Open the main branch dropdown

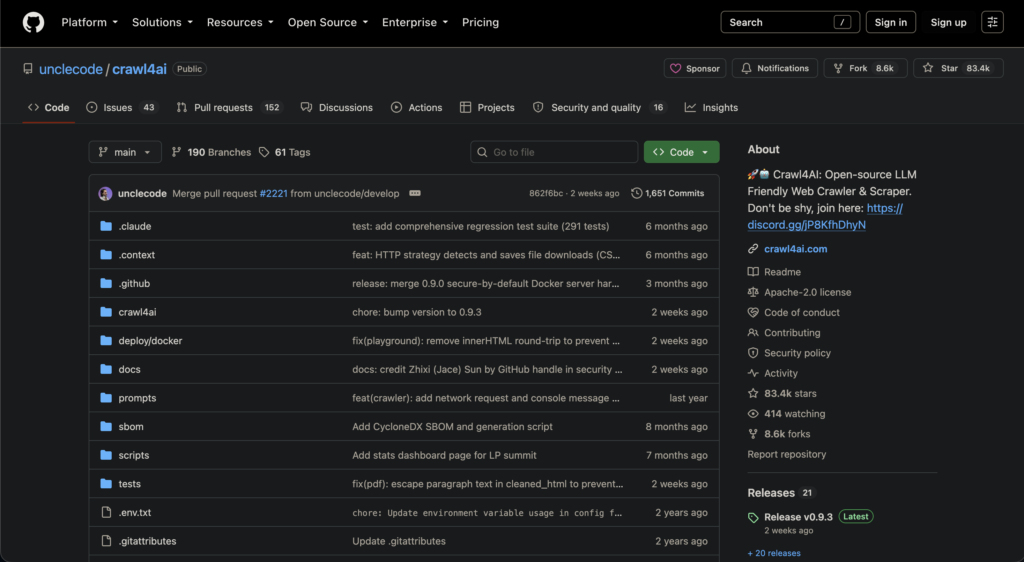tap(125, 152)
